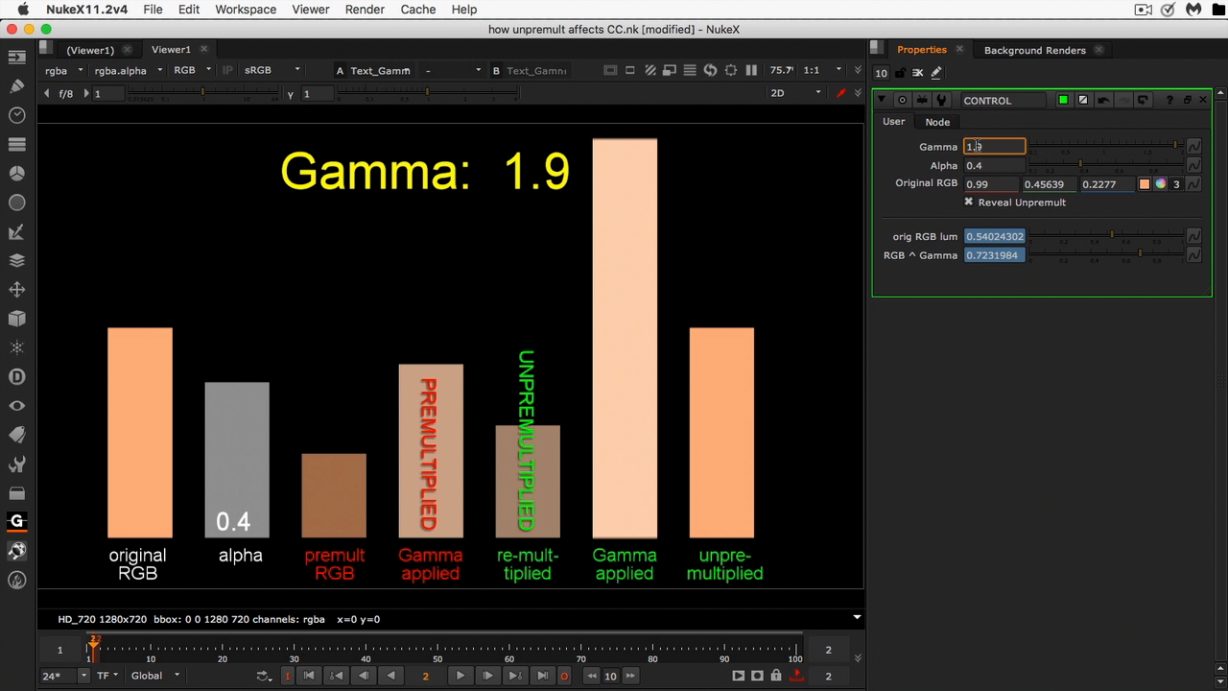The width and height of the screenshot is (1228, 691).
Task: Click the Transform arrows icon in the left toolbar
Action: click(x=16, y=289)
